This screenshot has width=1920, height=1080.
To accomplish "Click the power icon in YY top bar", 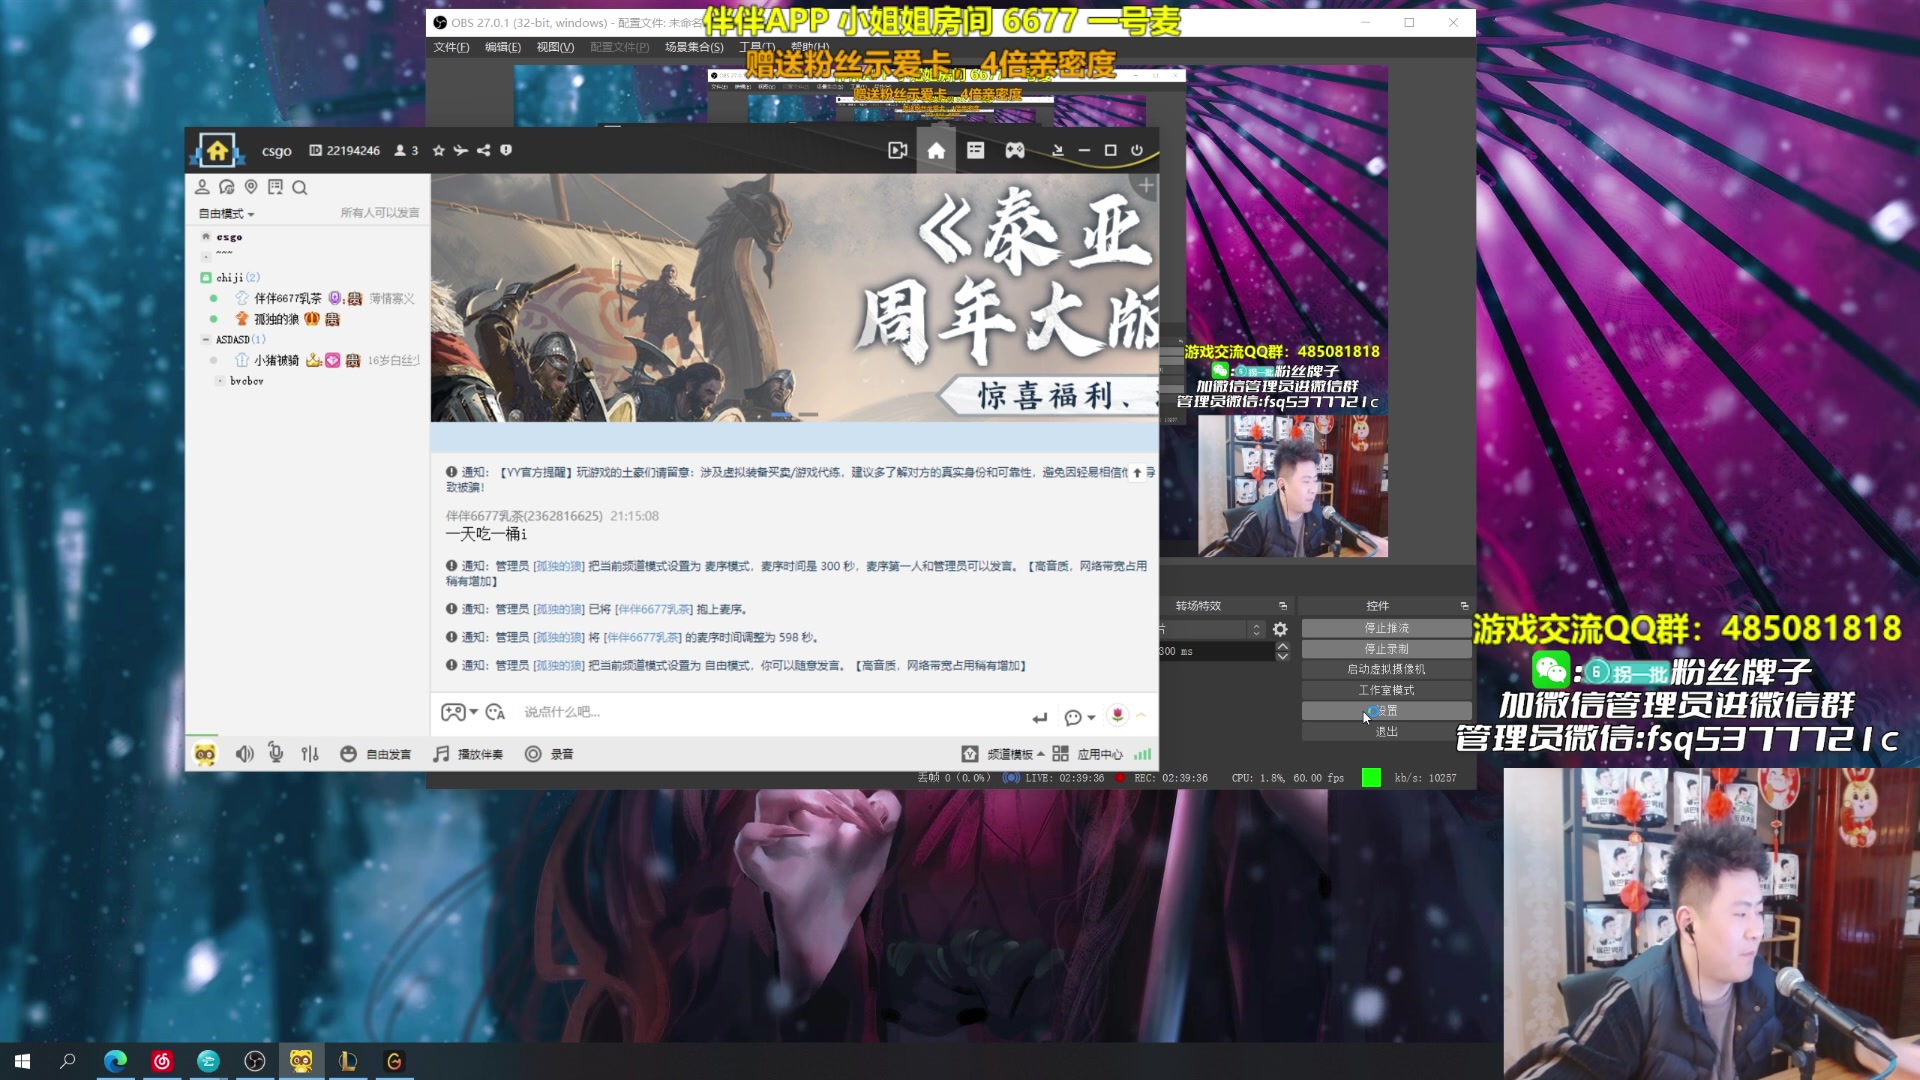I will (x=1137, y=150).
